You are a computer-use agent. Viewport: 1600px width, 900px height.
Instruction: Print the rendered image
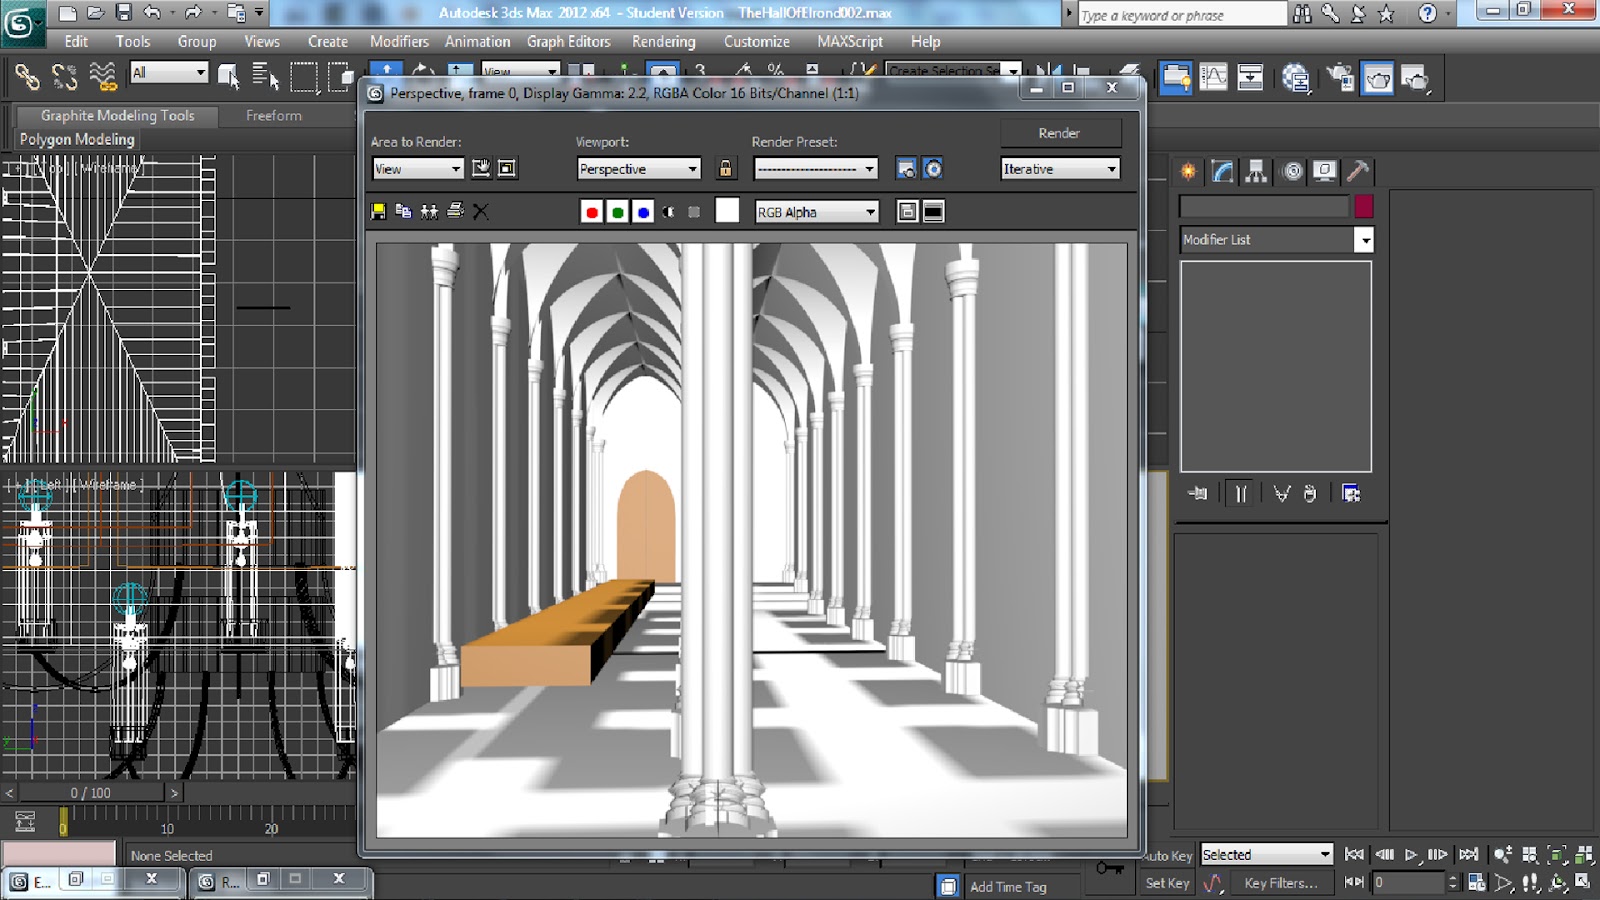coord(455,211)
